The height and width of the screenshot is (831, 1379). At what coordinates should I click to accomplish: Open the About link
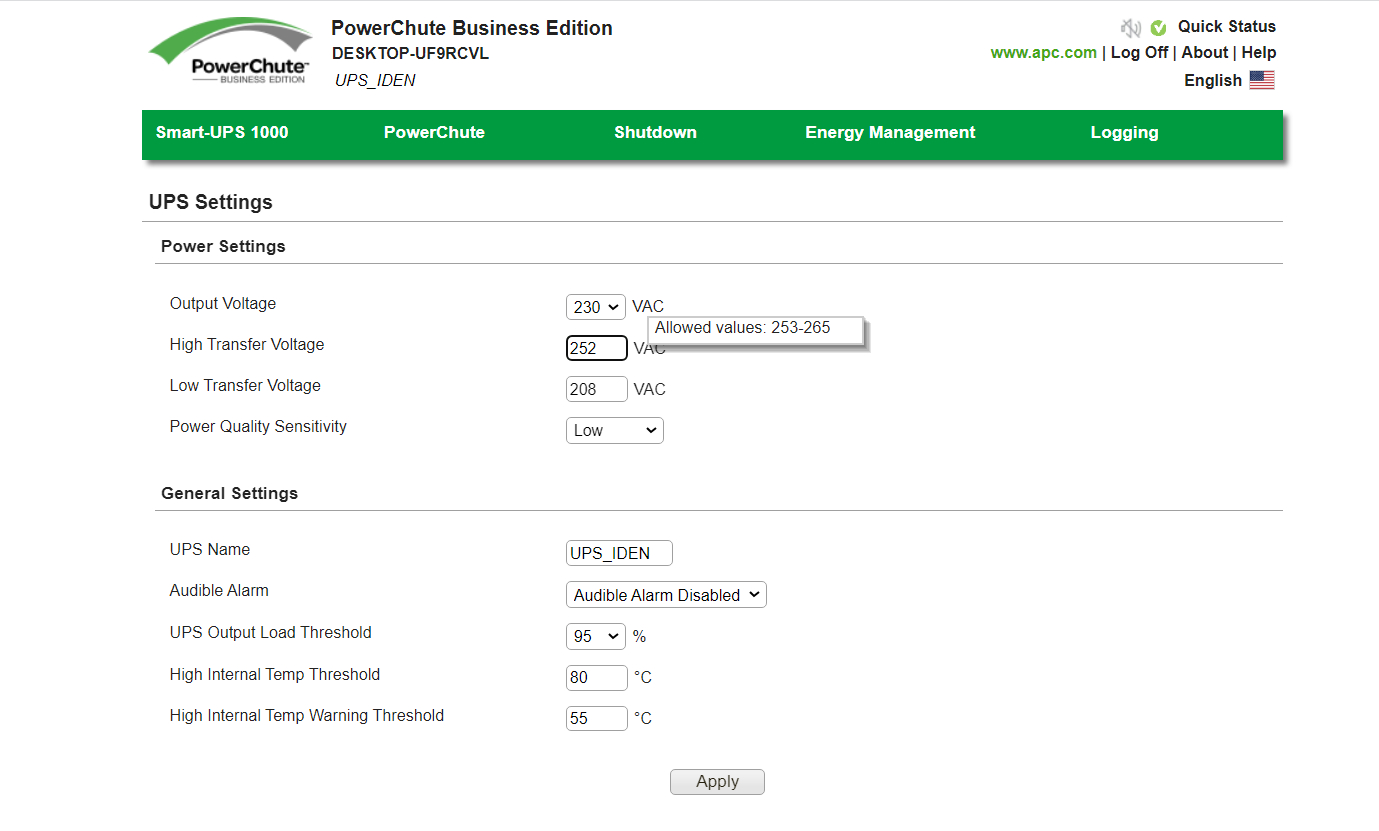[x=1204, y=53]
